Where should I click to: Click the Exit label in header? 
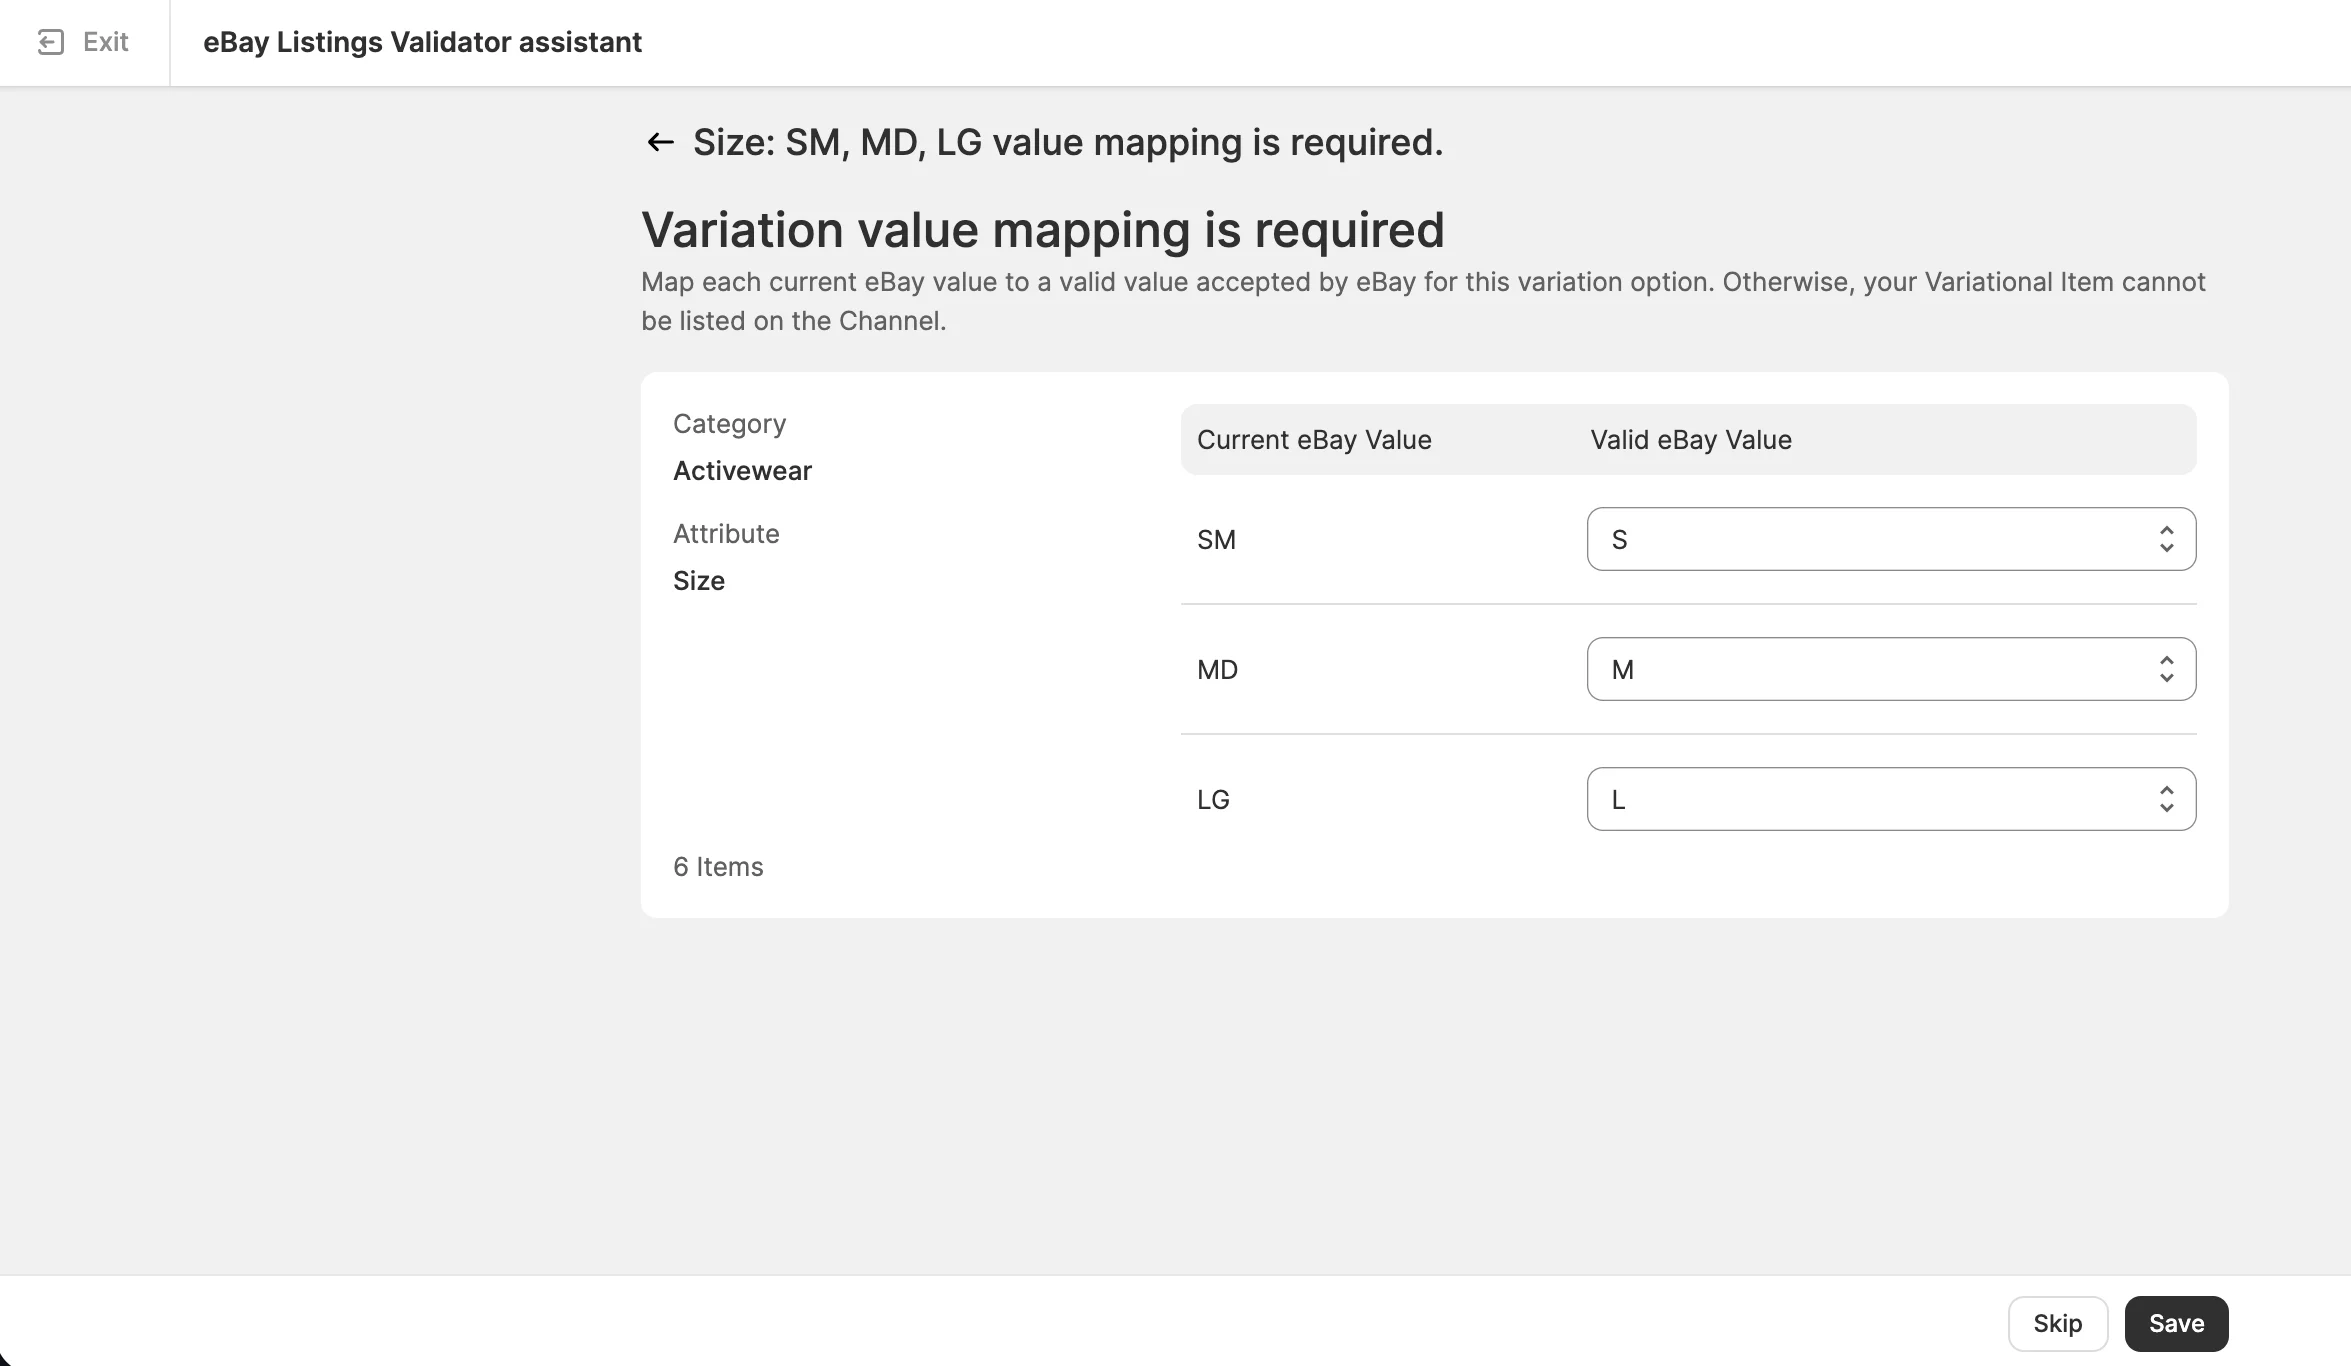pos(106,42)
